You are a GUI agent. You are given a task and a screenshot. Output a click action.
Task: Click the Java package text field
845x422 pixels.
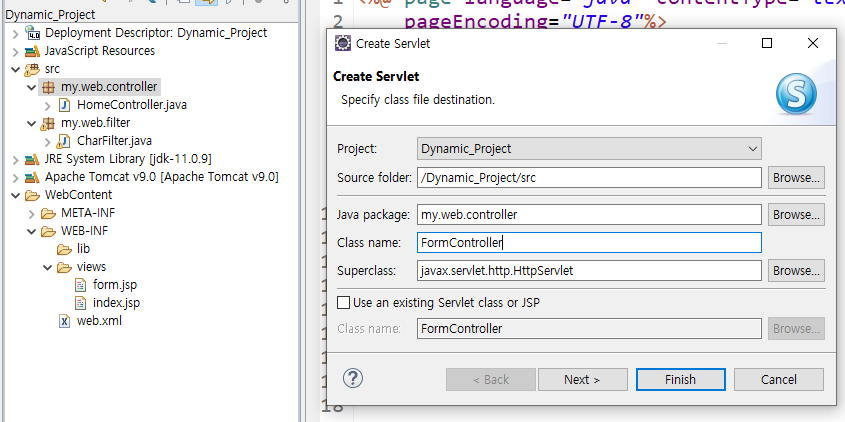tap(589, 215)
